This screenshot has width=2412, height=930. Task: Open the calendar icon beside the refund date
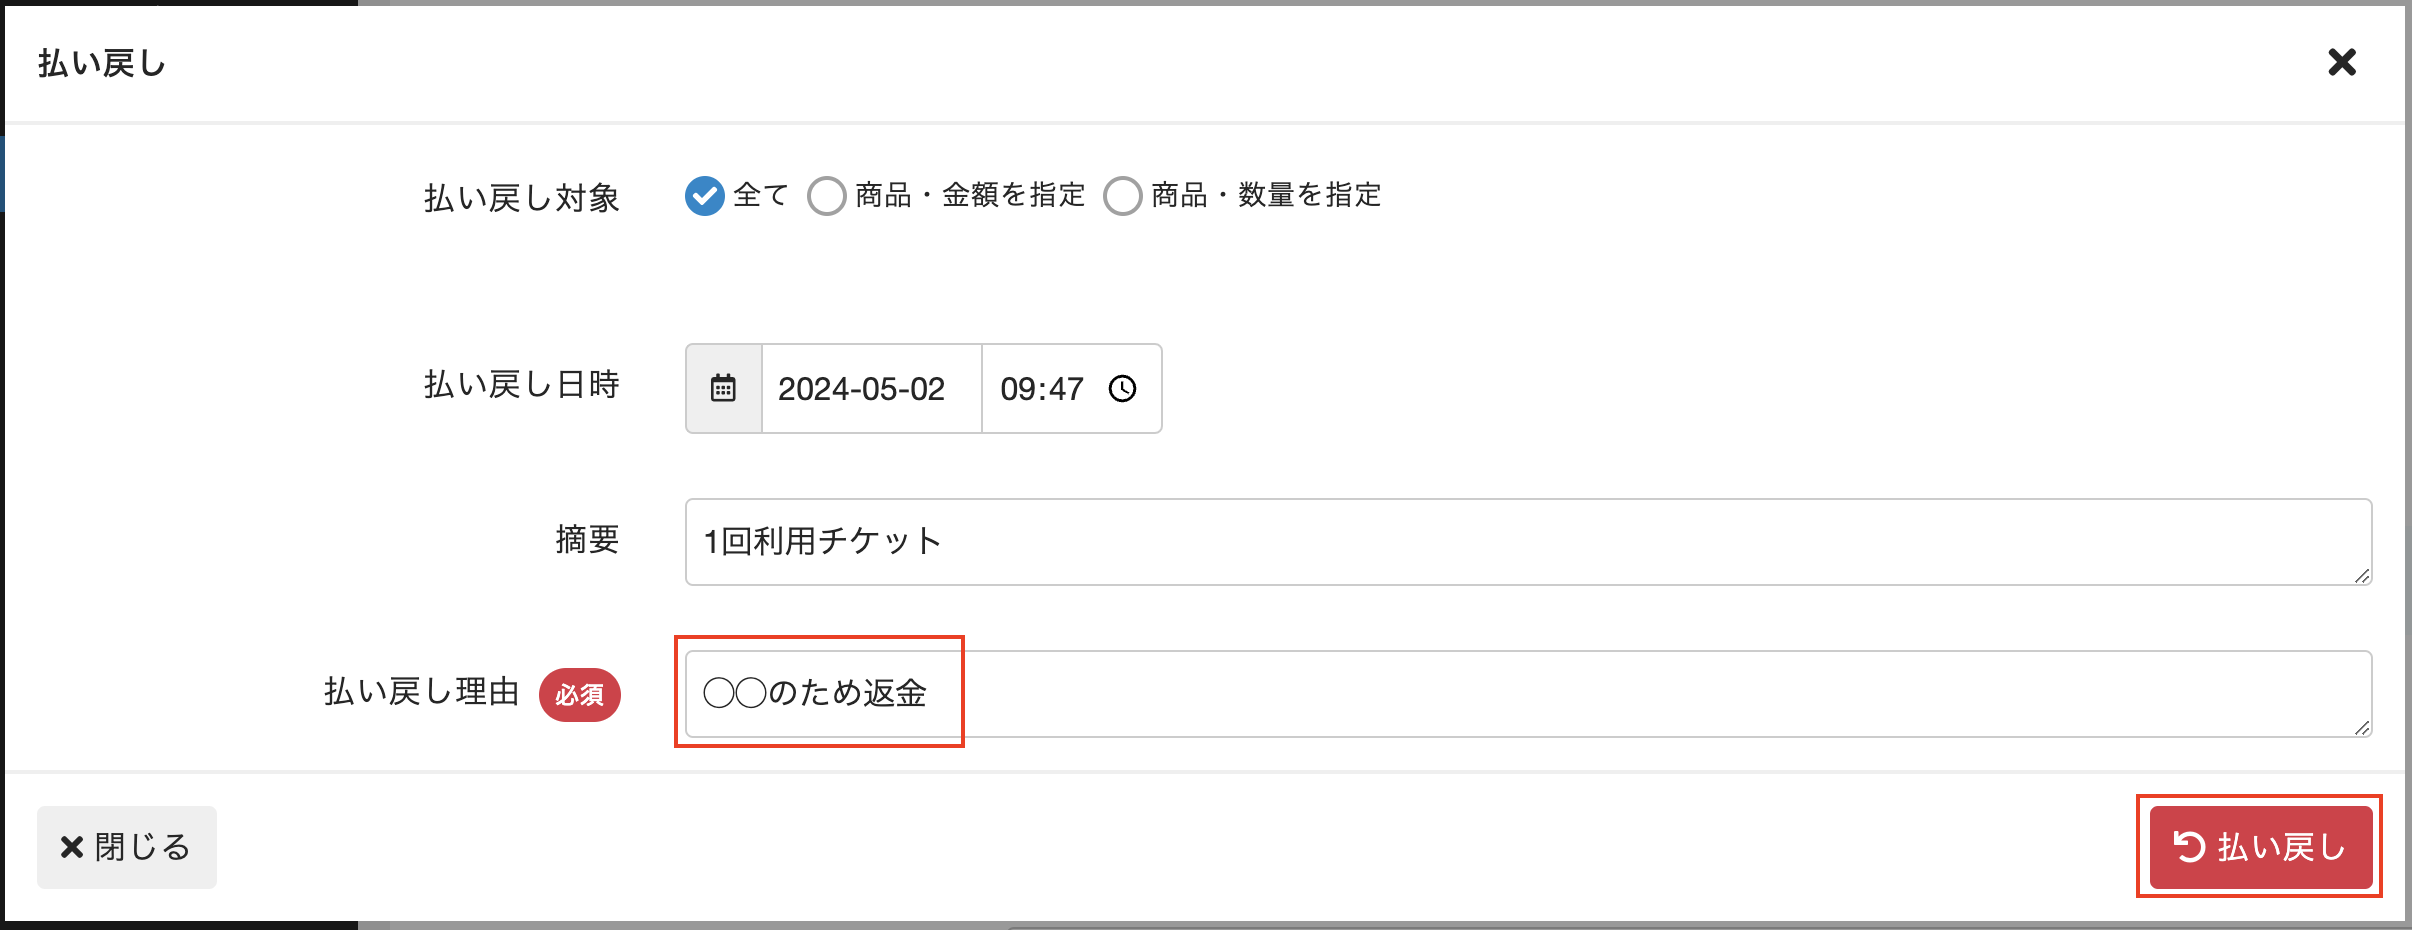coord(723,388)
